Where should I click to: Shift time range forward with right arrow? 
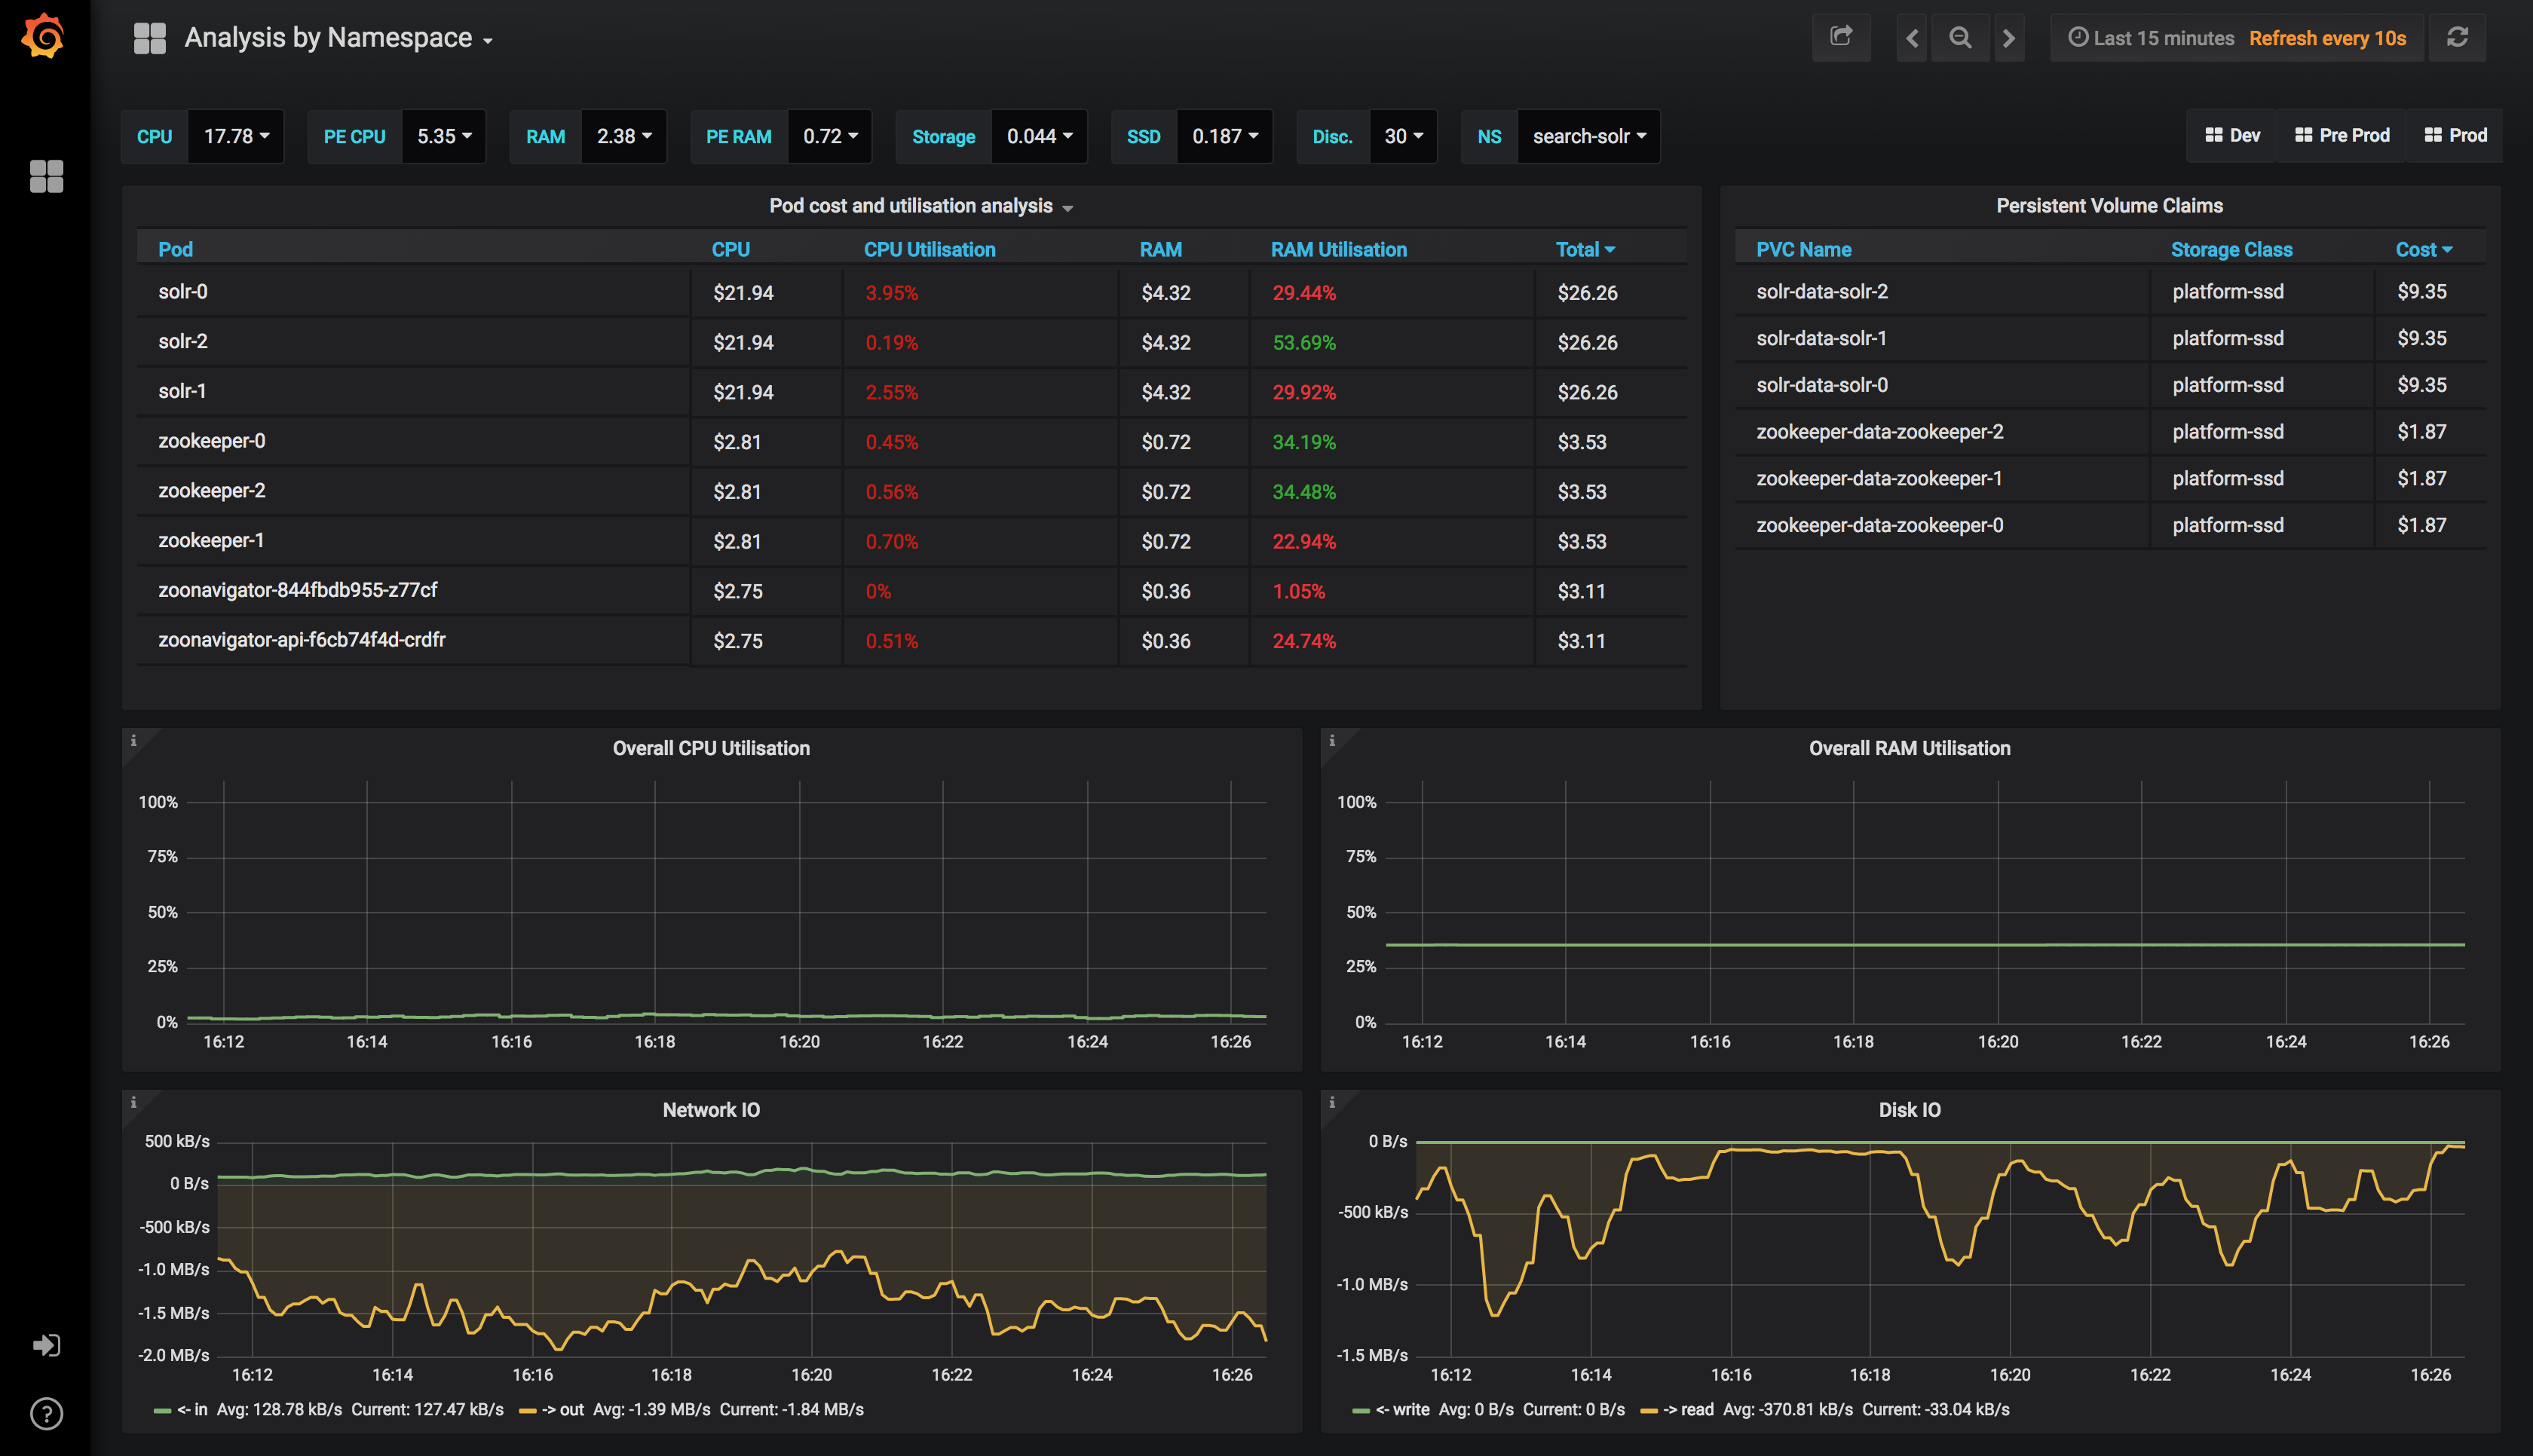[x=2008, y=38]
